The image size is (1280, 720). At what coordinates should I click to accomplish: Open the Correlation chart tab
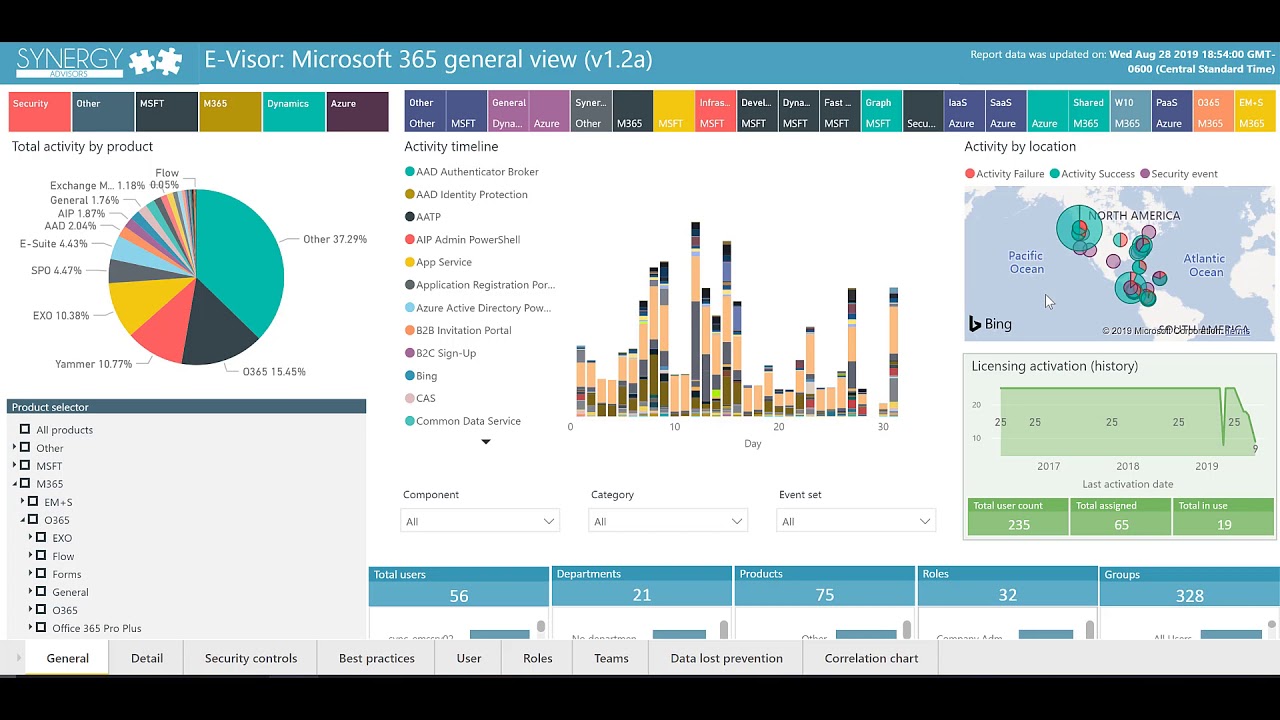pos(871,658)
